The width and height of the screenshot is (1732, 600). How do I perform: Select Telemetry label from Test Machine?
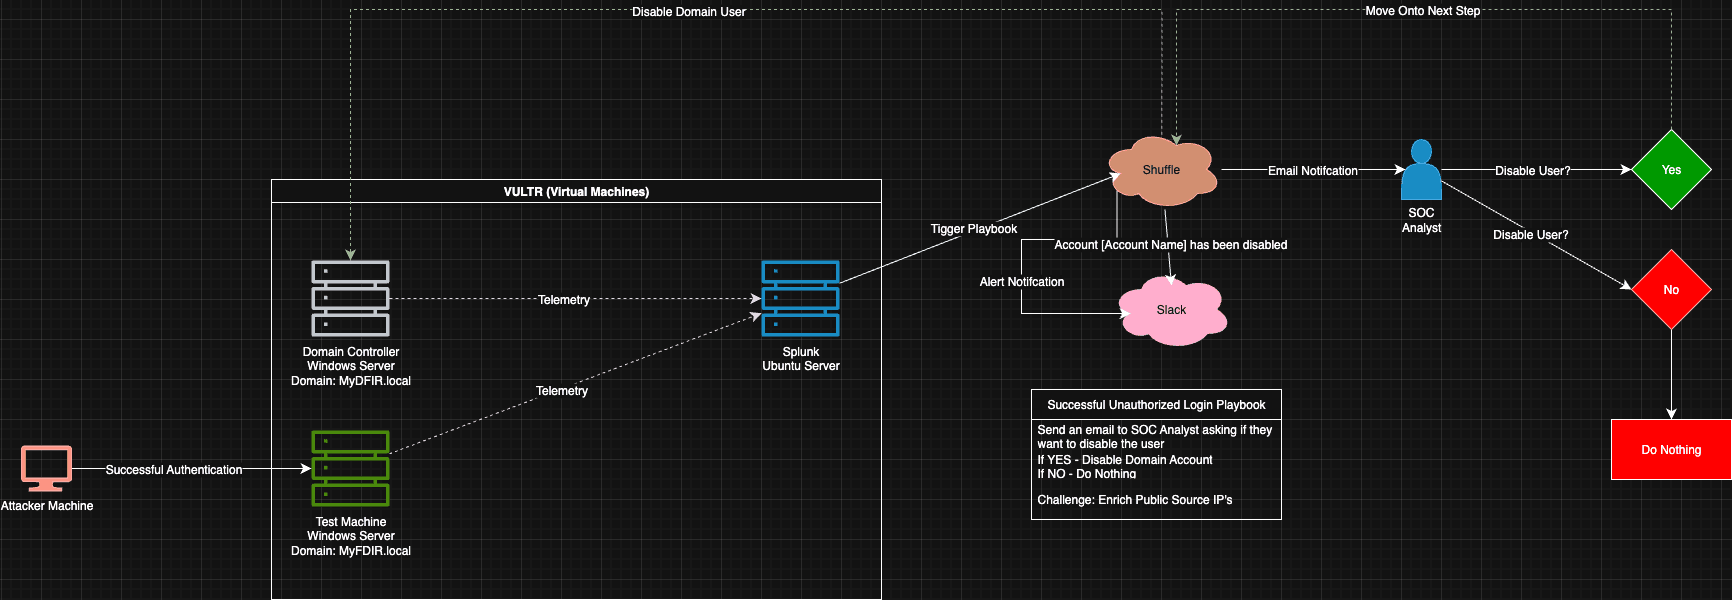(562, 391)
